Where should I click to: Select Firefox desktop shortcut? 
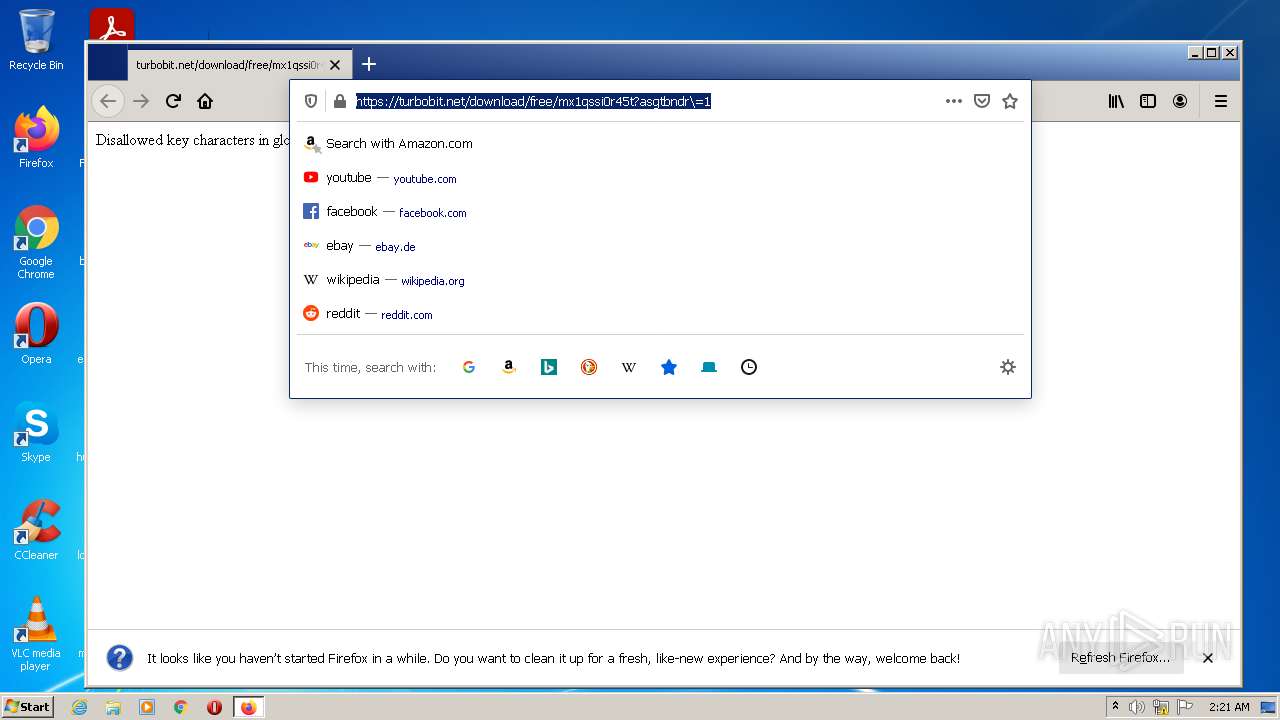coord(36,137)
